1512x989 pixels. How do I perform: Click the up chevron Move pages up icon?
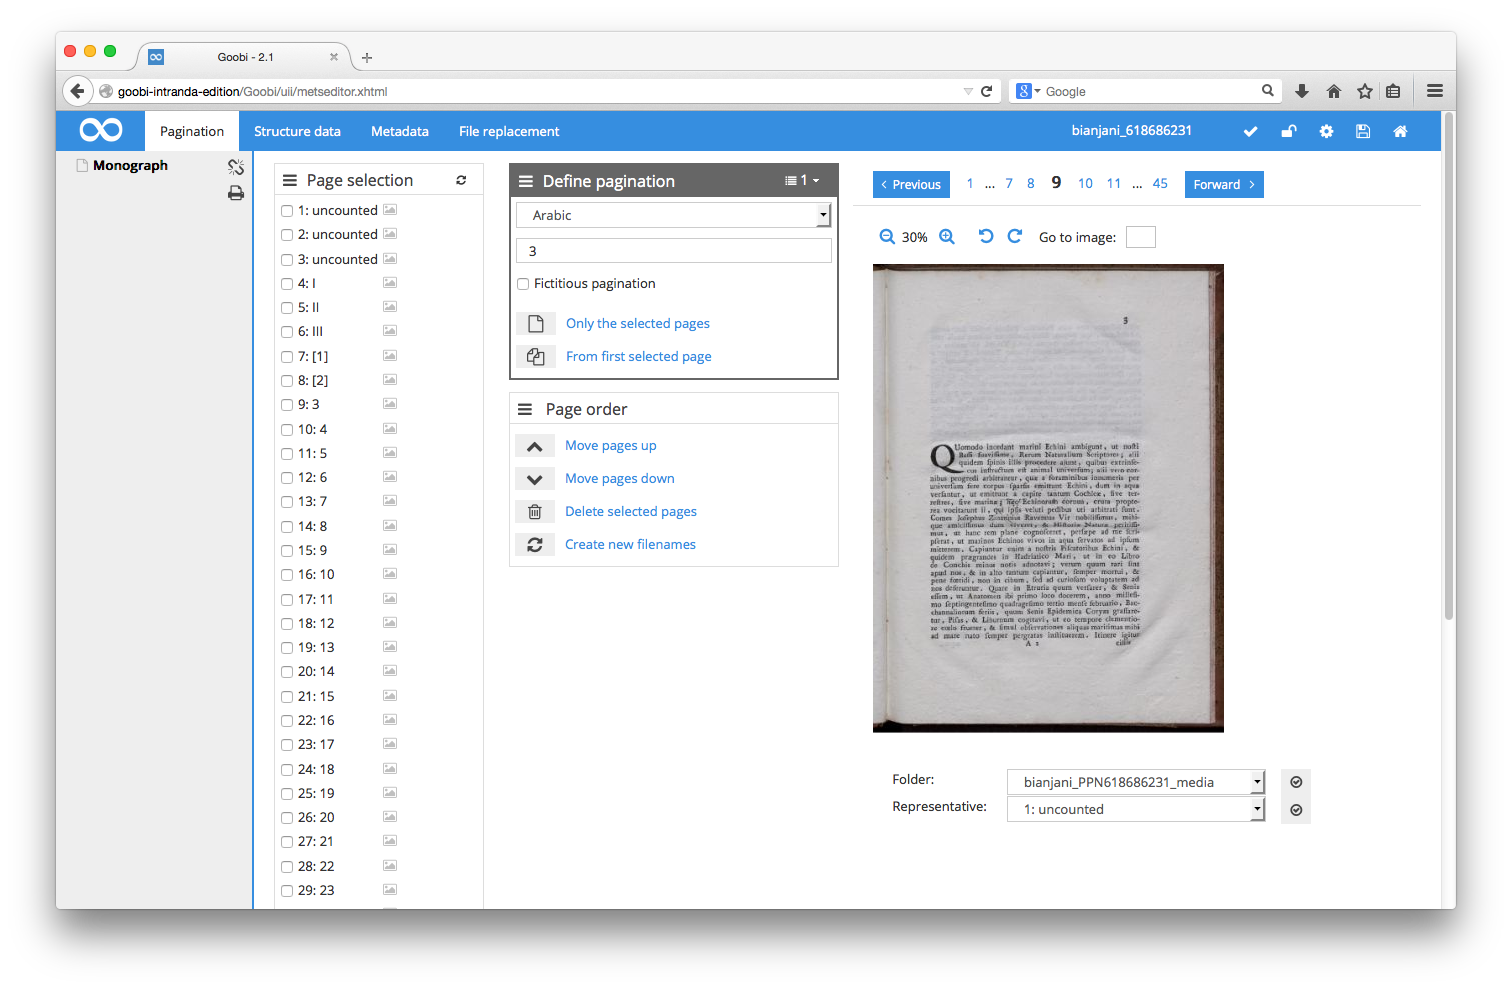coord(535,446)
